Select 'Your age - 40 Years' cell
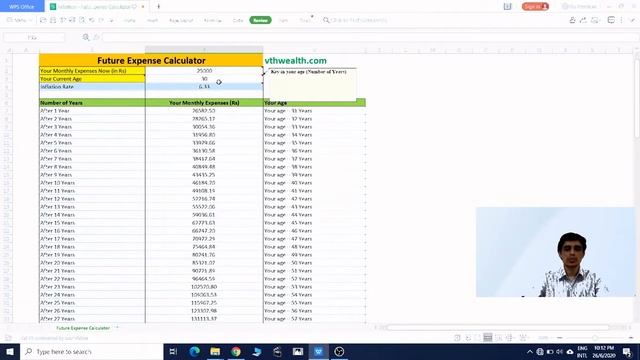640x360 pixels. 314,182
